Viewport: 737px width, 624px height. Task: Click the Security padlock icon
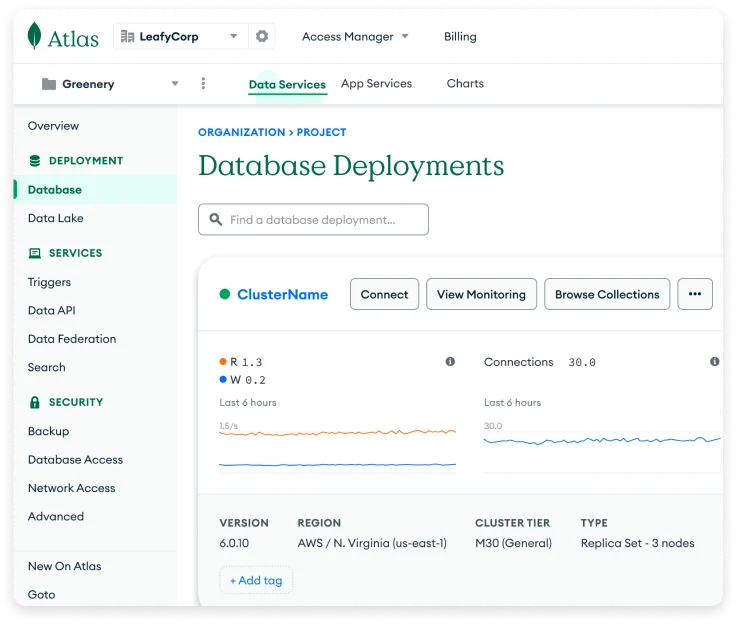(35, 402)
